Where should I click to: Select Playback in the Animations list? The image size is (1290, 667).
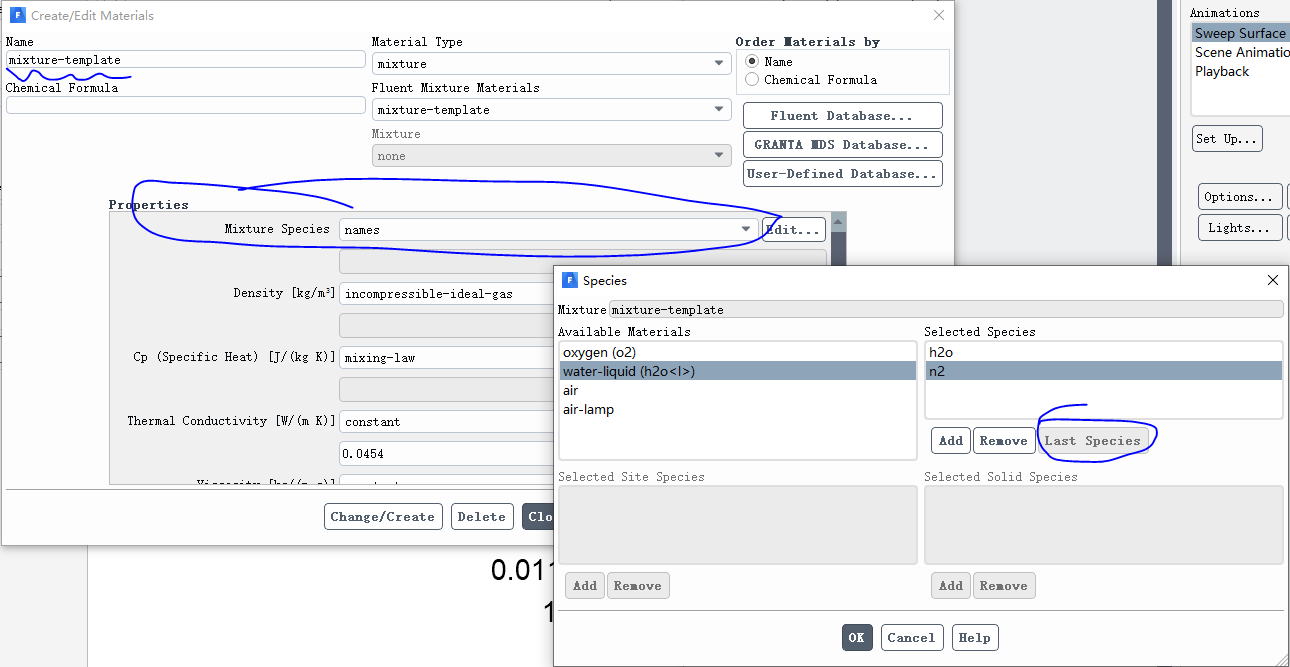click(1222, 72)
